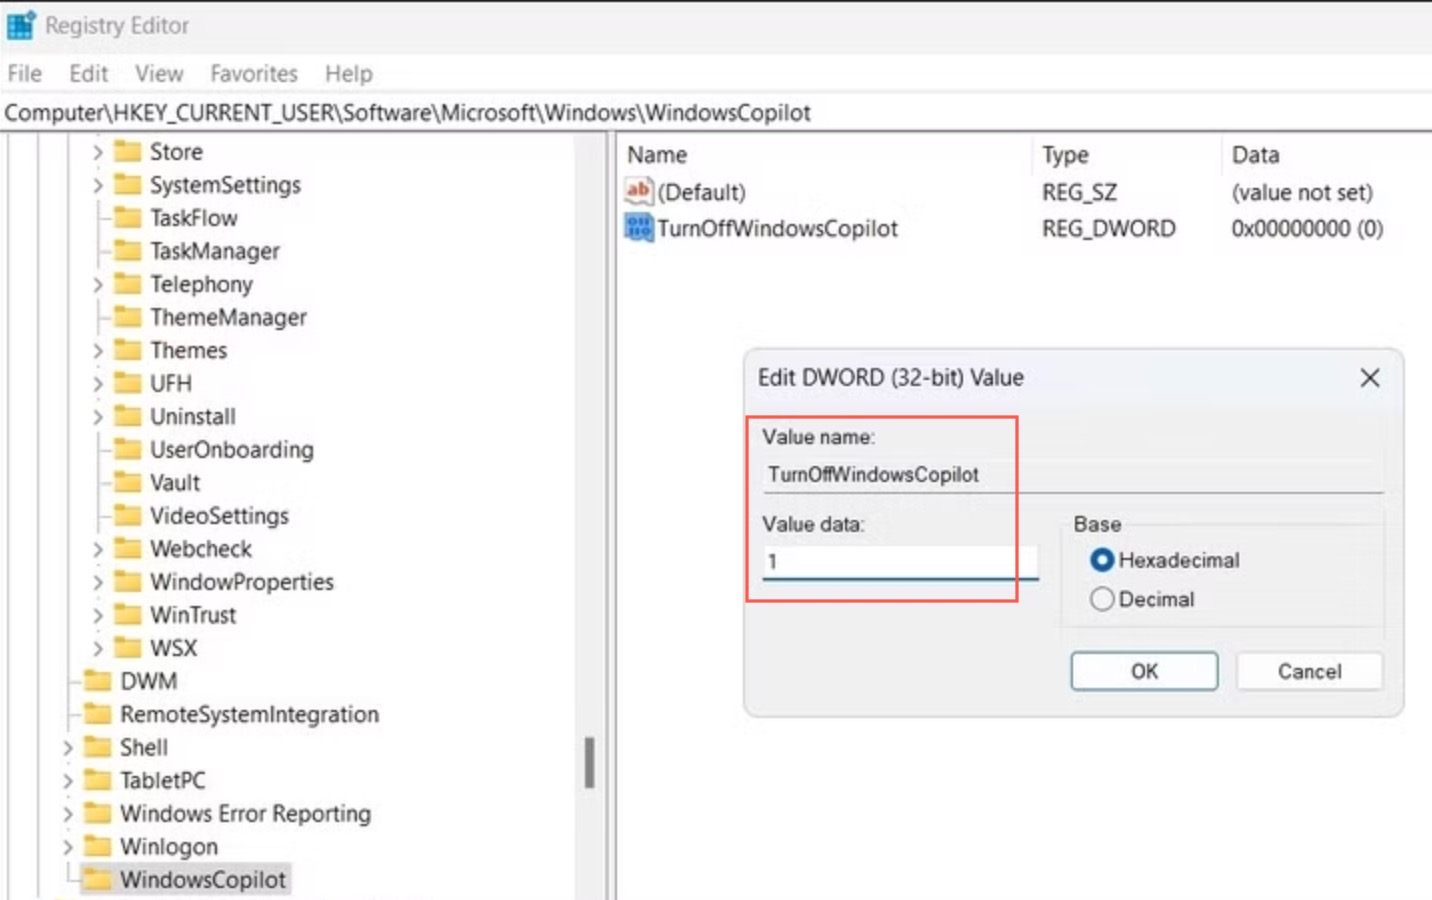Click the Uninstall folder icon

(128, 416)
